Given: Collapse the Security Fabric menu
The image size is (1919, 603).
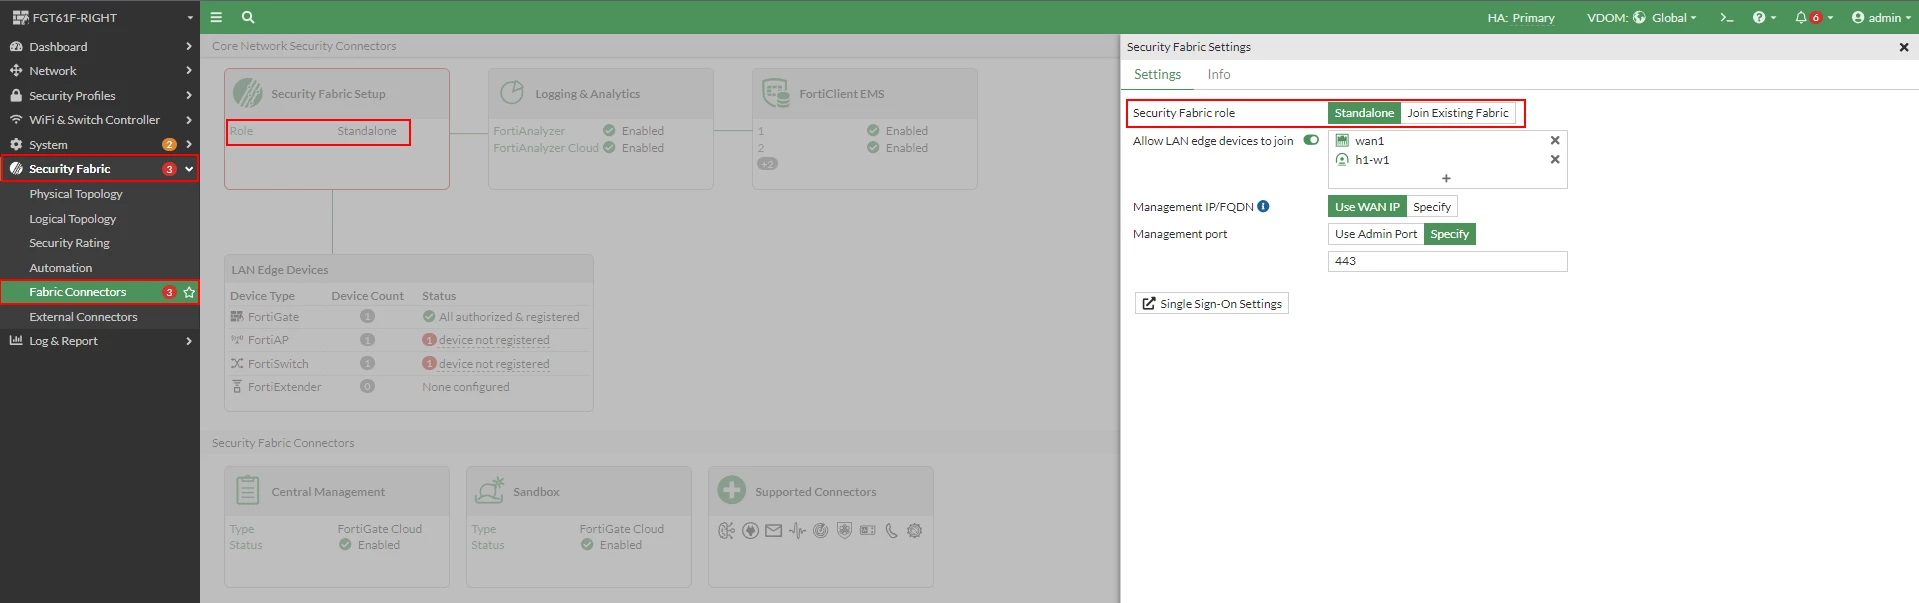Looking at the screenshot, I should click(100, 169).
